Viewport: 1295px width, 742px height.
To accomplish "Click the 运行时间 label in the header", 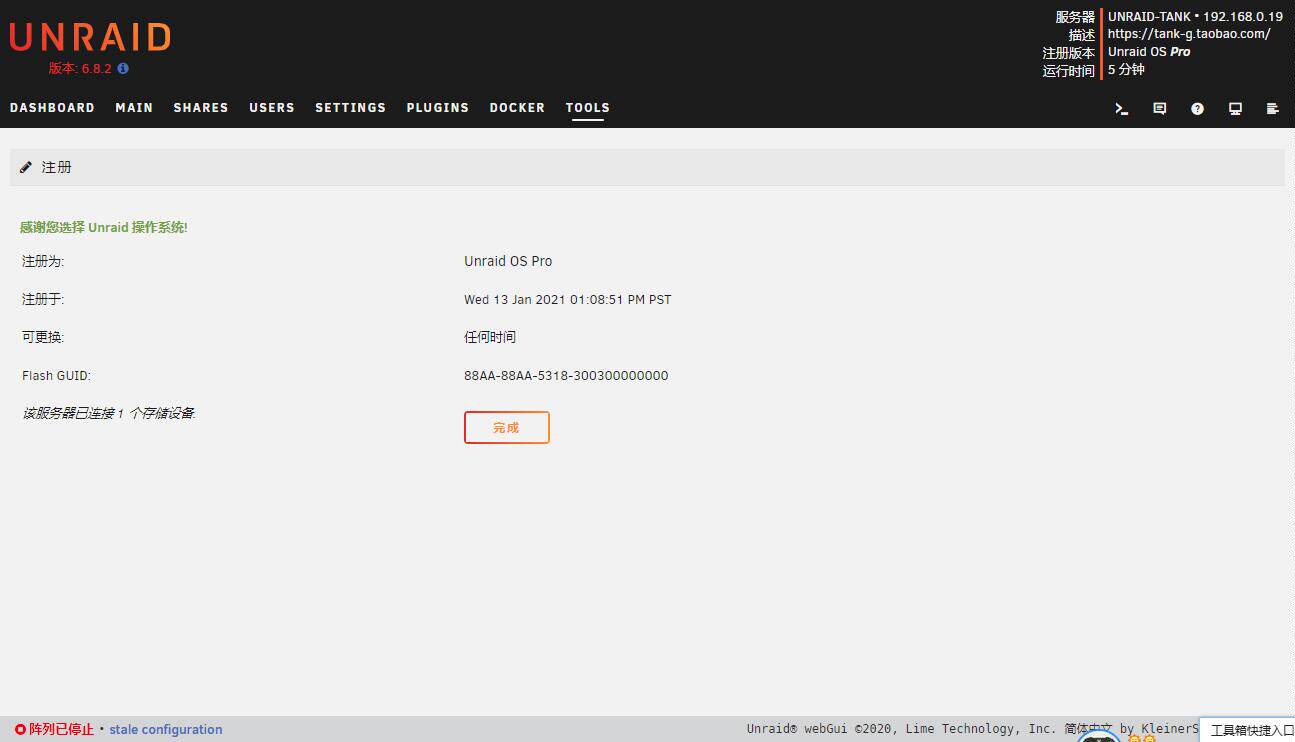I will tap(1069, 71).
